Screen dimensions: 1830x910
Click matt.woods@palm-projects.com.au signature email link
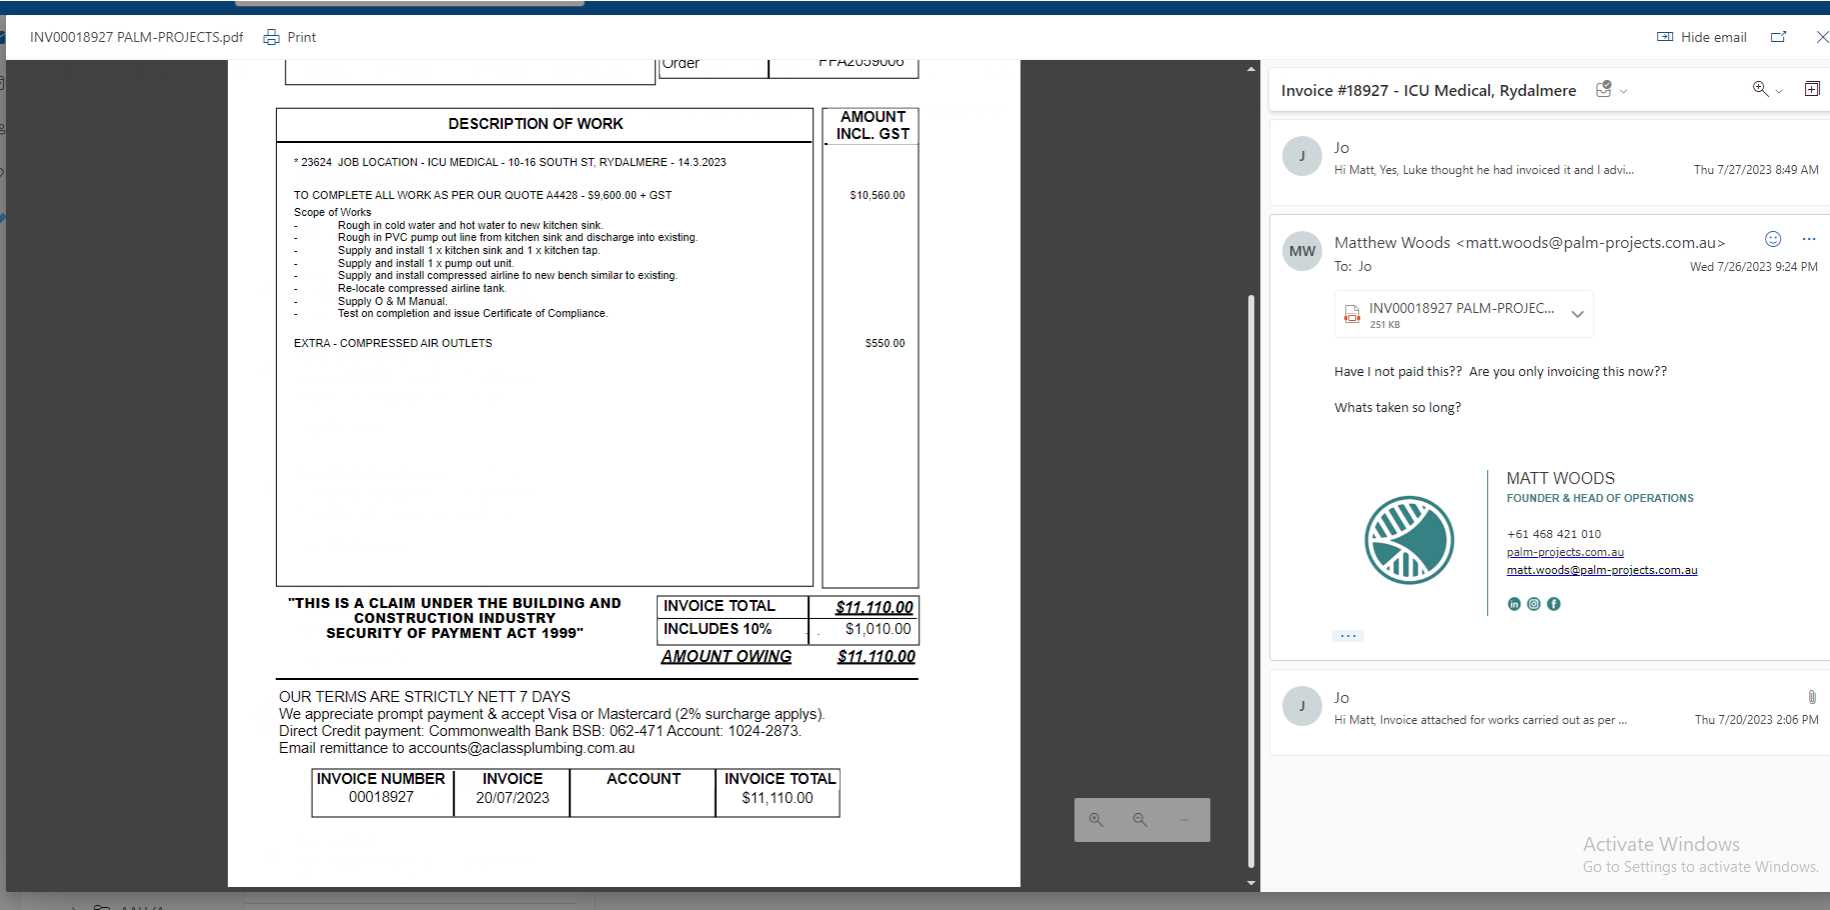pos(1602,570)
